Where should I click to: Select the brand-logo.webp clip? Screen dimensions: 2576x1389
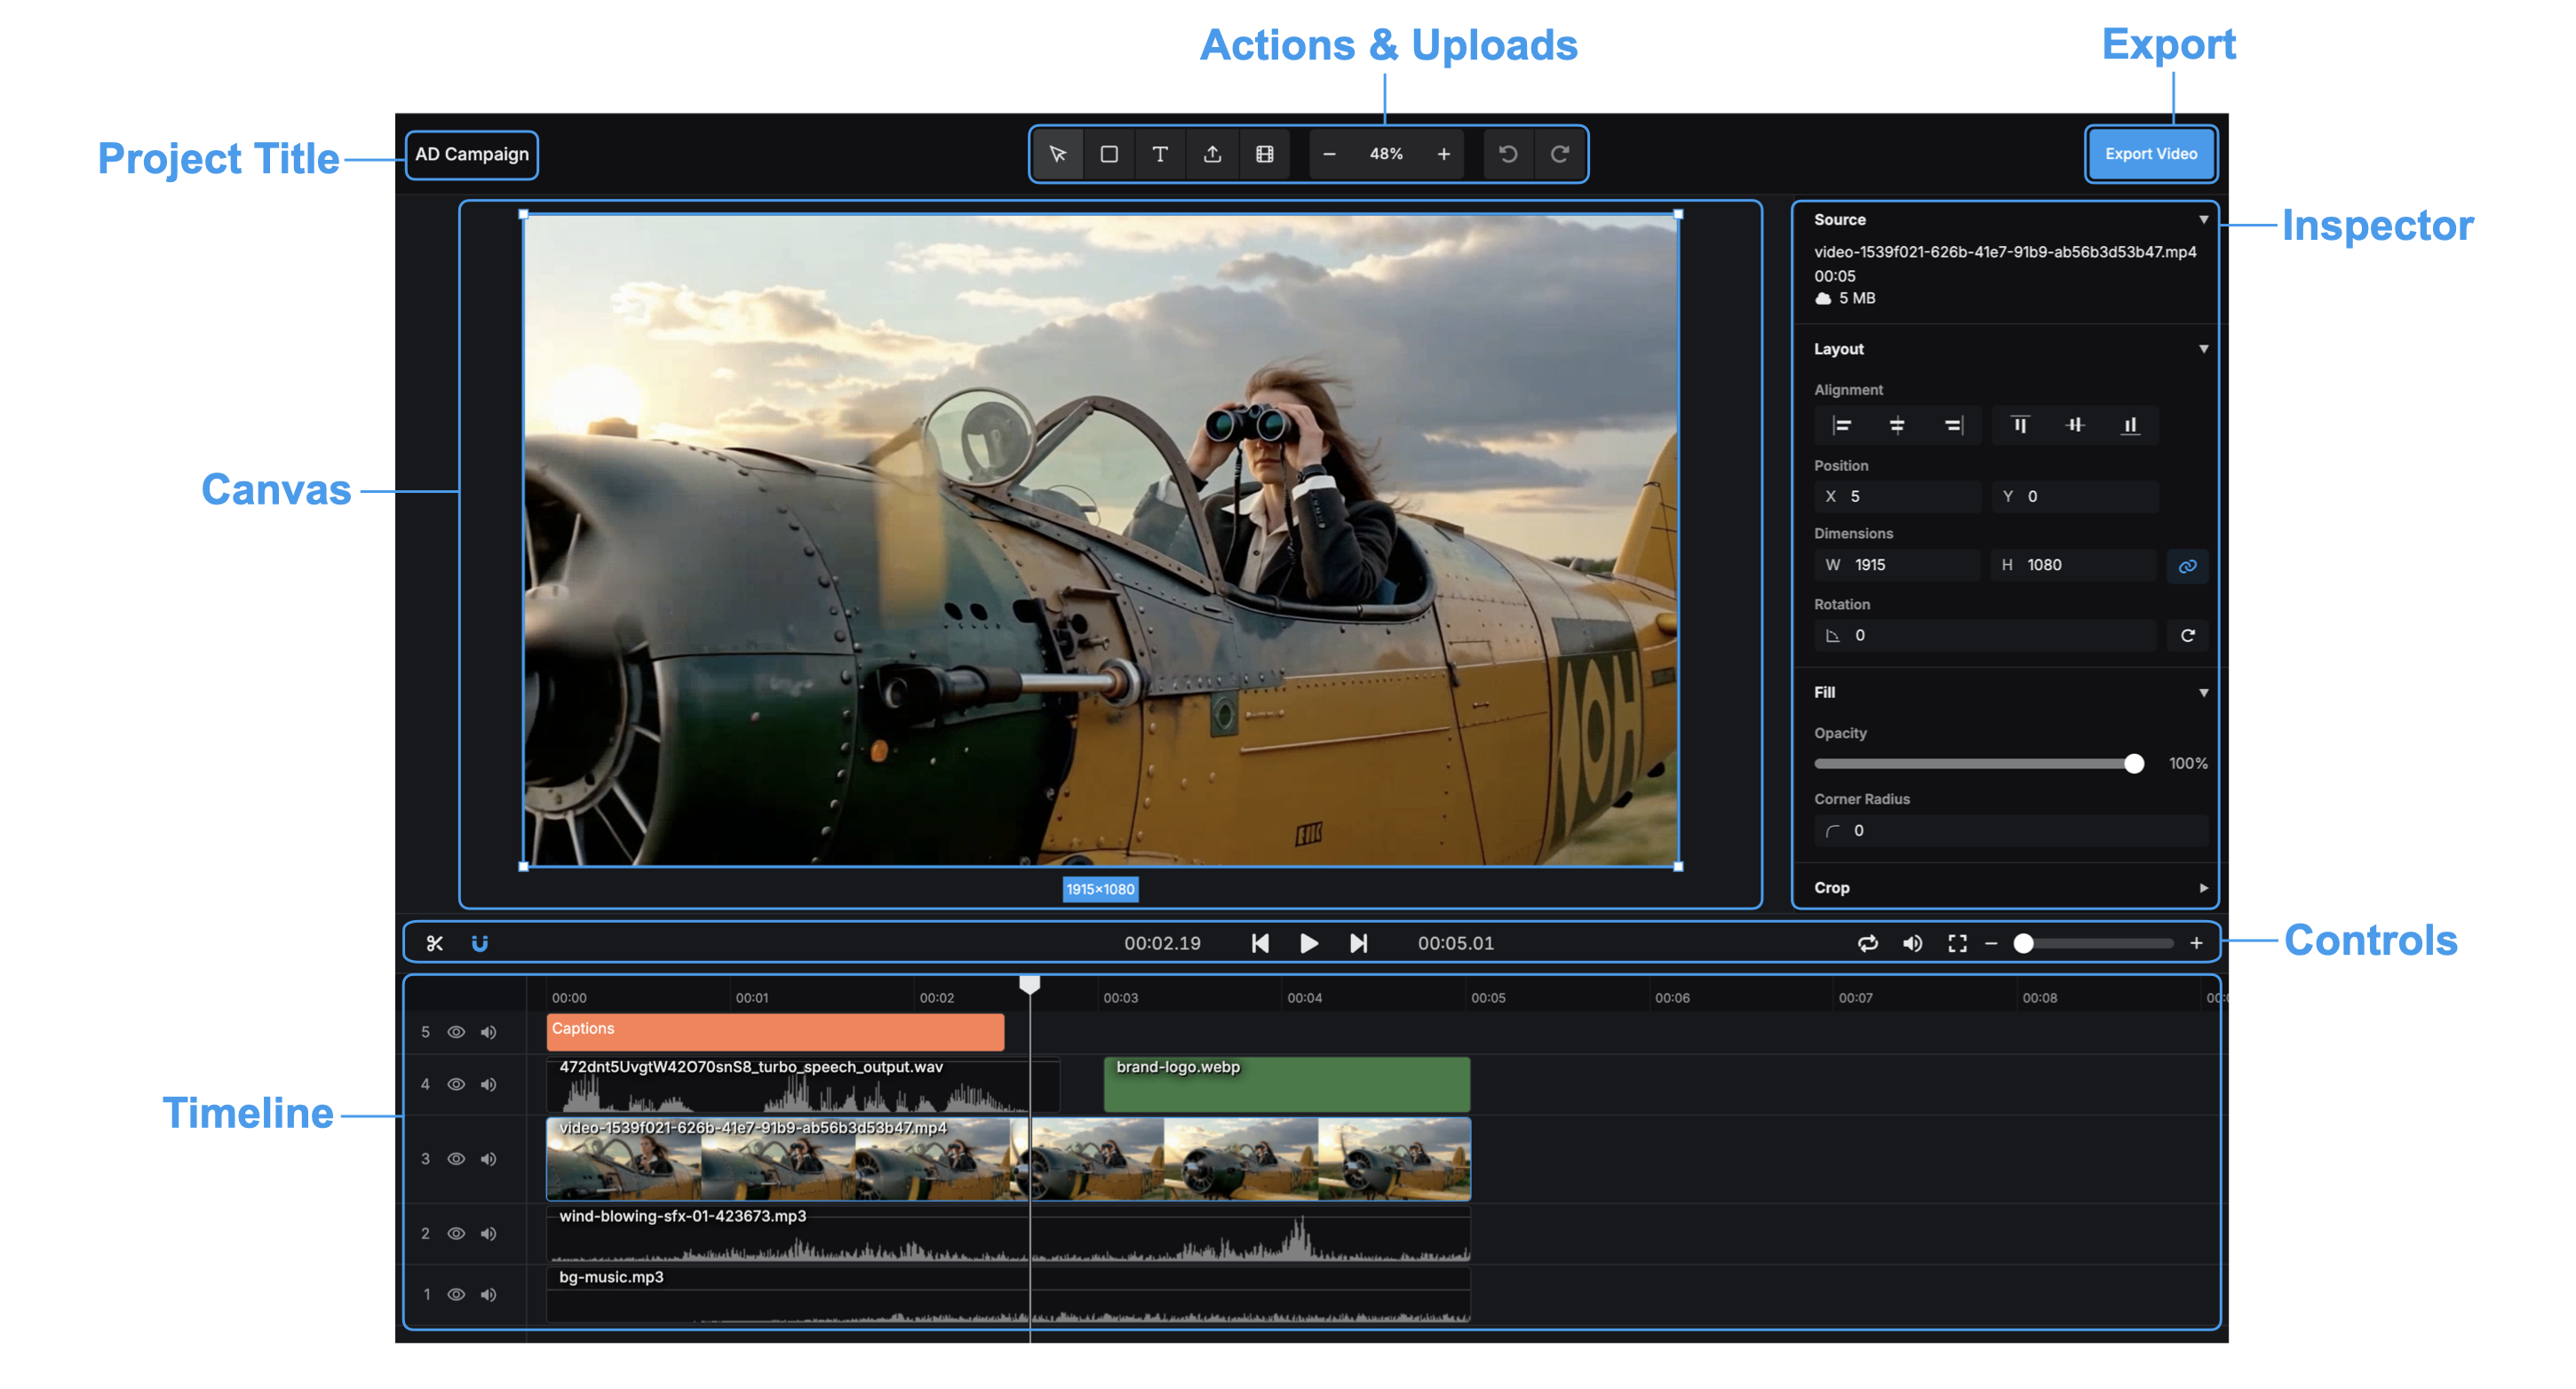click(1287, 1085)
